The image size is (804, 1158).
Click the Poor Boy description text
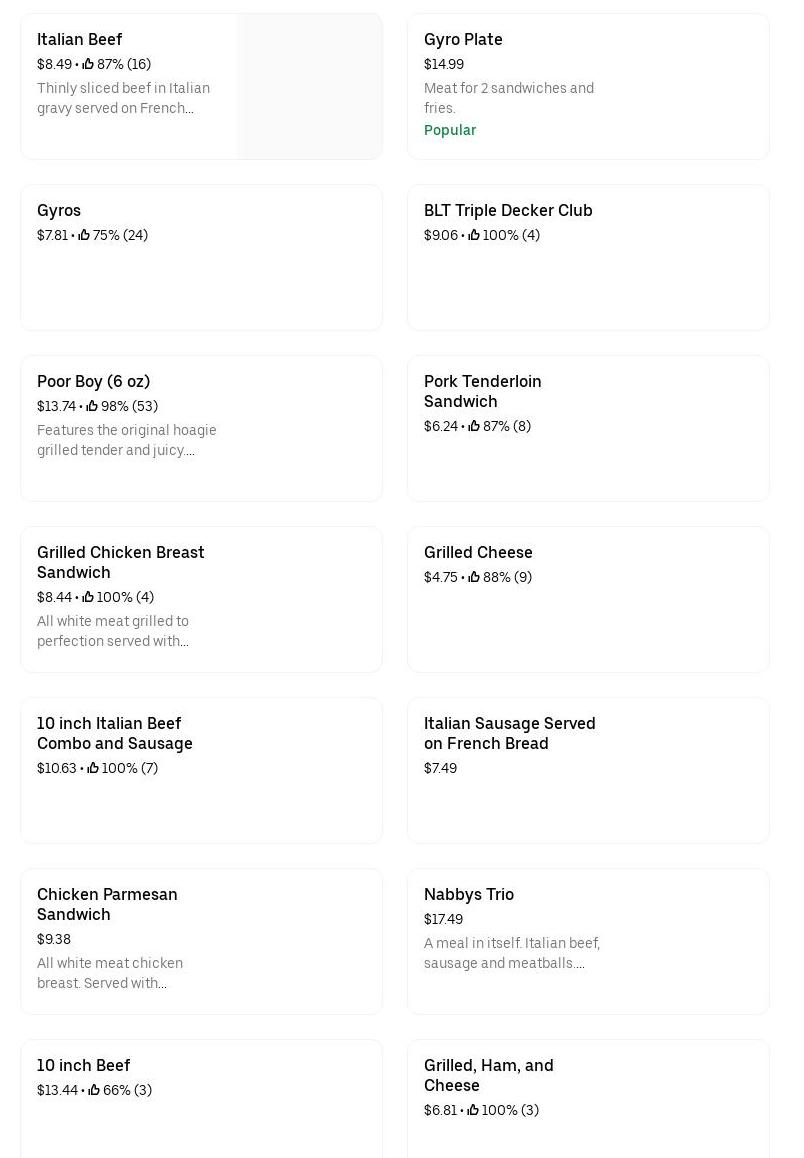point(126,440)
